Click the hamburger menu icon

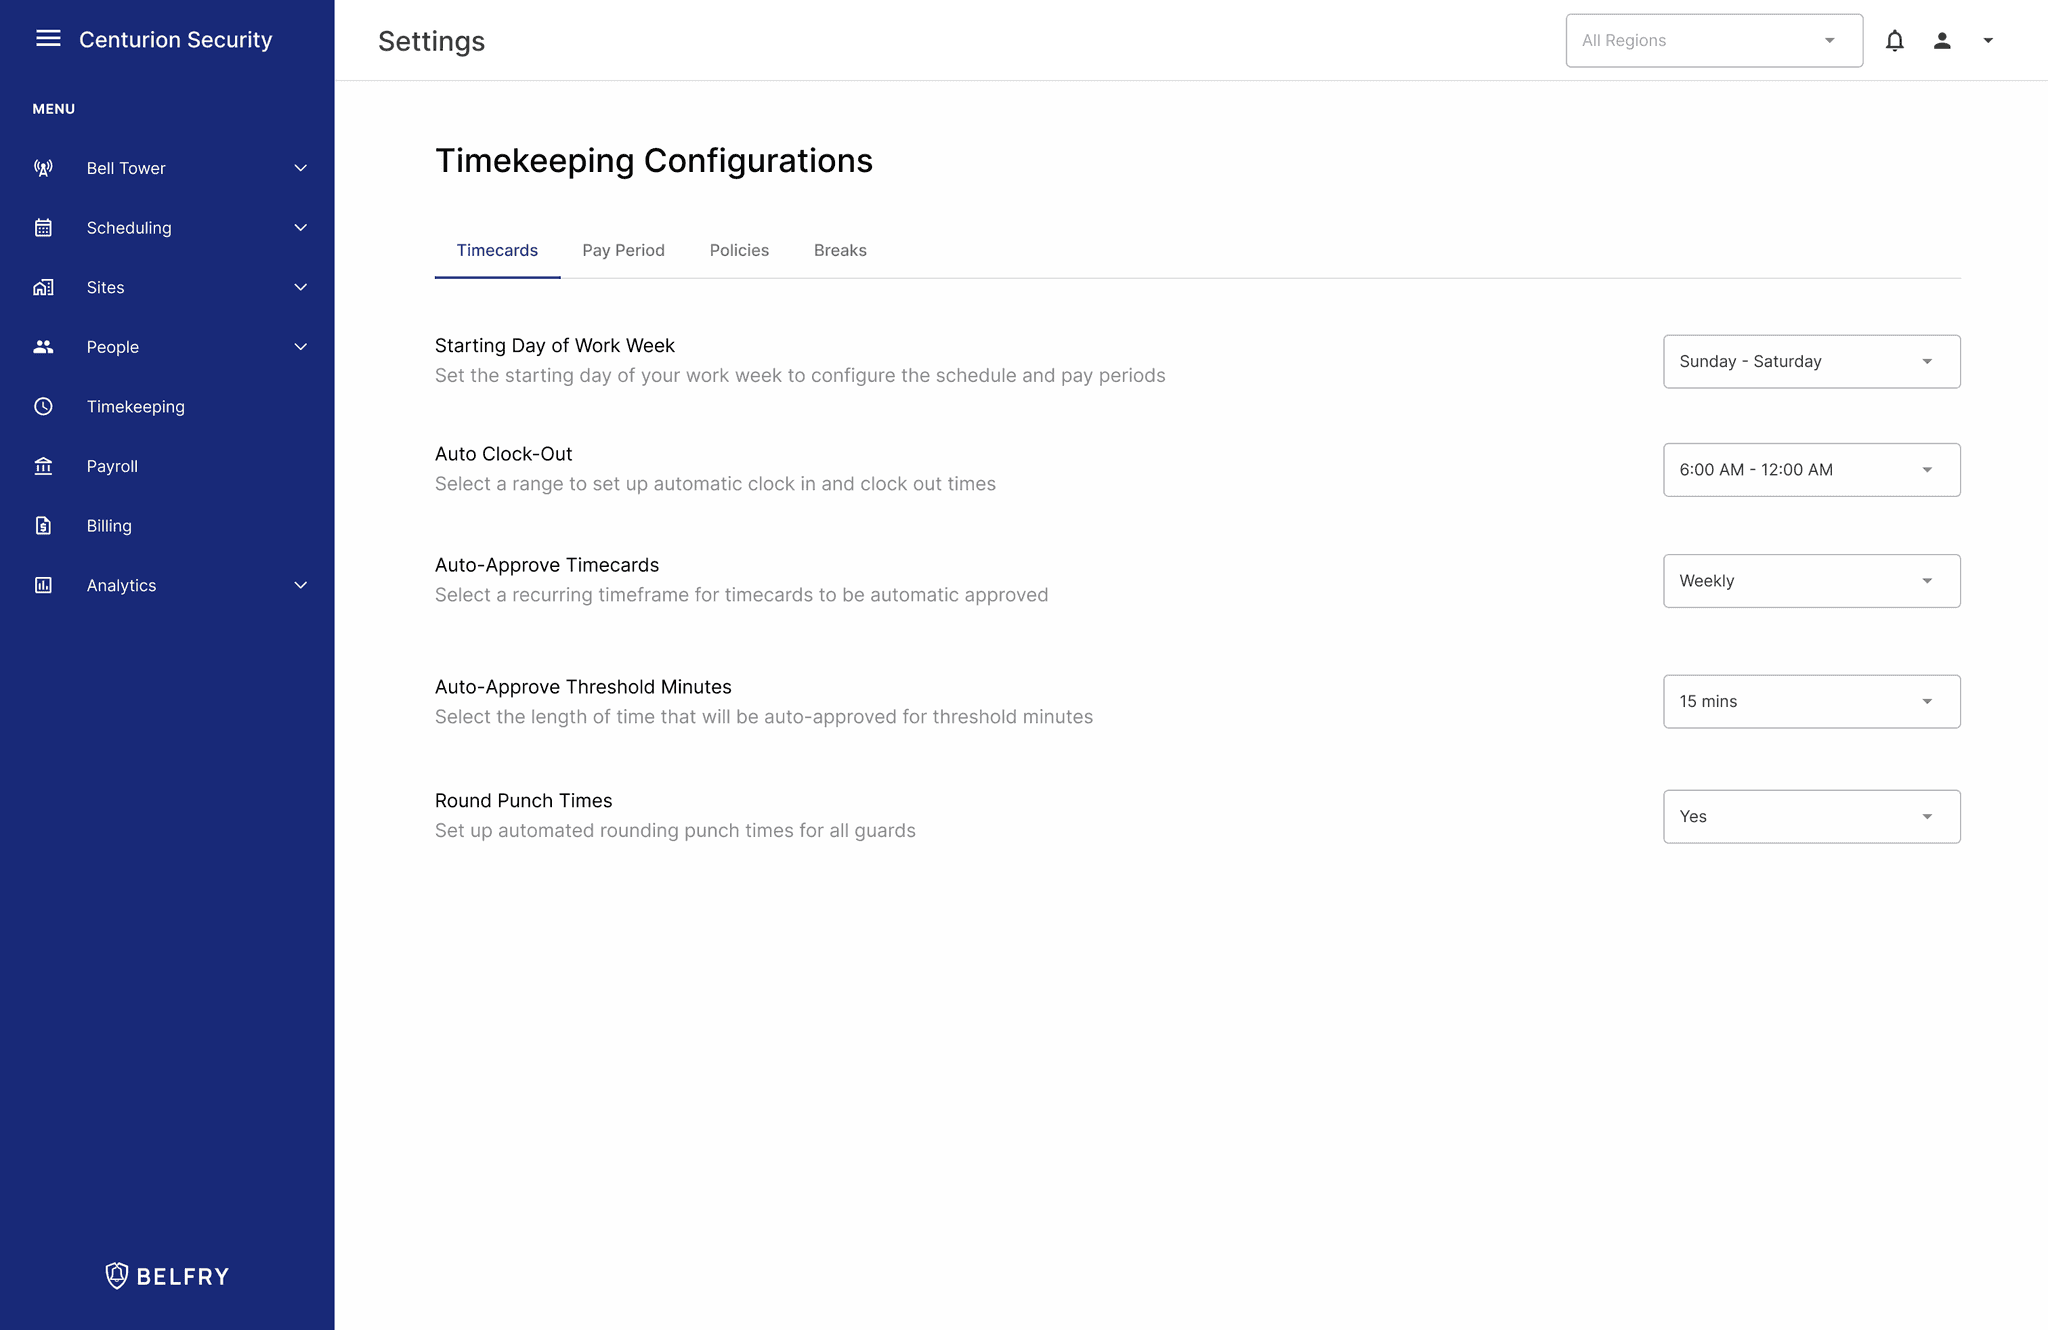[x=48, y=39]
